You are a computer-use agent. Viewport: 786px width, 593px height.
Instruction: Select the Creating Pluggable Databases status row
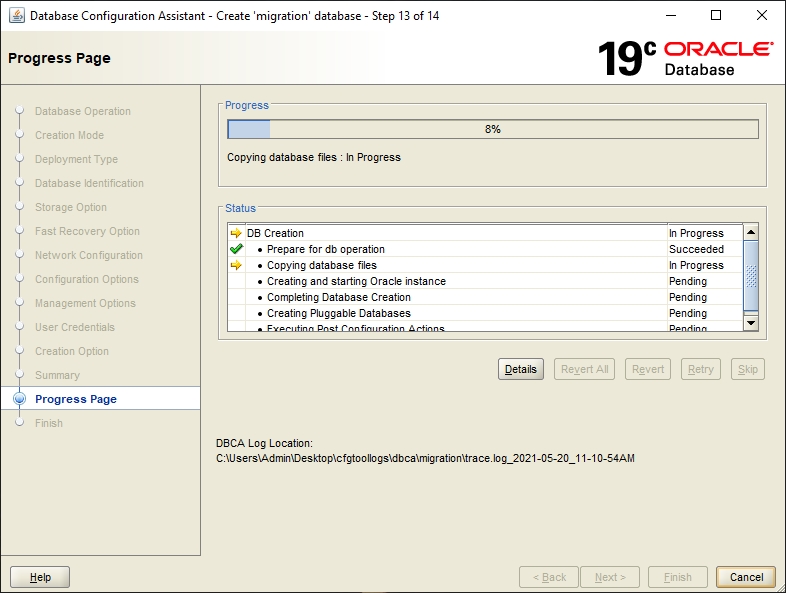click(x=338, y=313)
